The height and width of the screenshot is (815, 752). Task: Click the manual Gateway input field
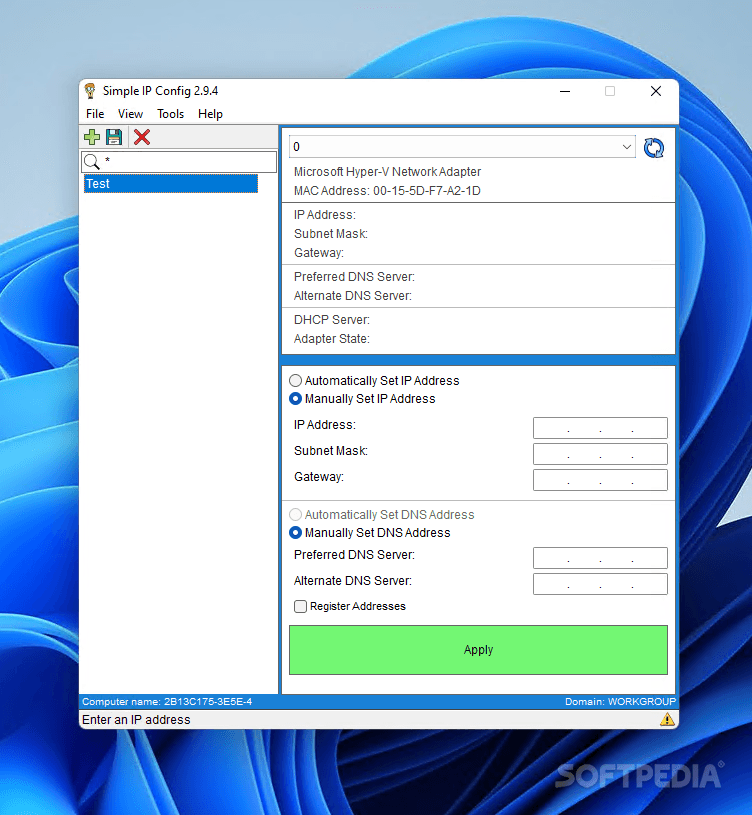coord(600,480)
